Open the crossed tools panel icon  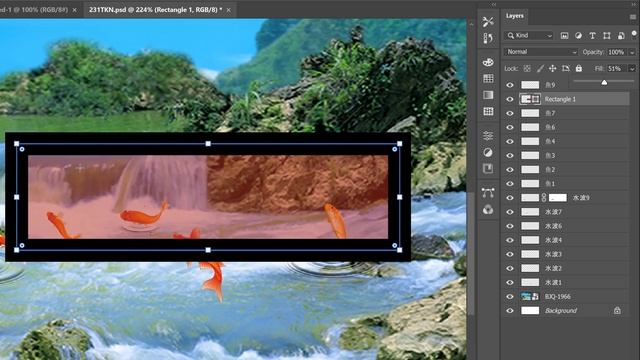click(488, 21)
